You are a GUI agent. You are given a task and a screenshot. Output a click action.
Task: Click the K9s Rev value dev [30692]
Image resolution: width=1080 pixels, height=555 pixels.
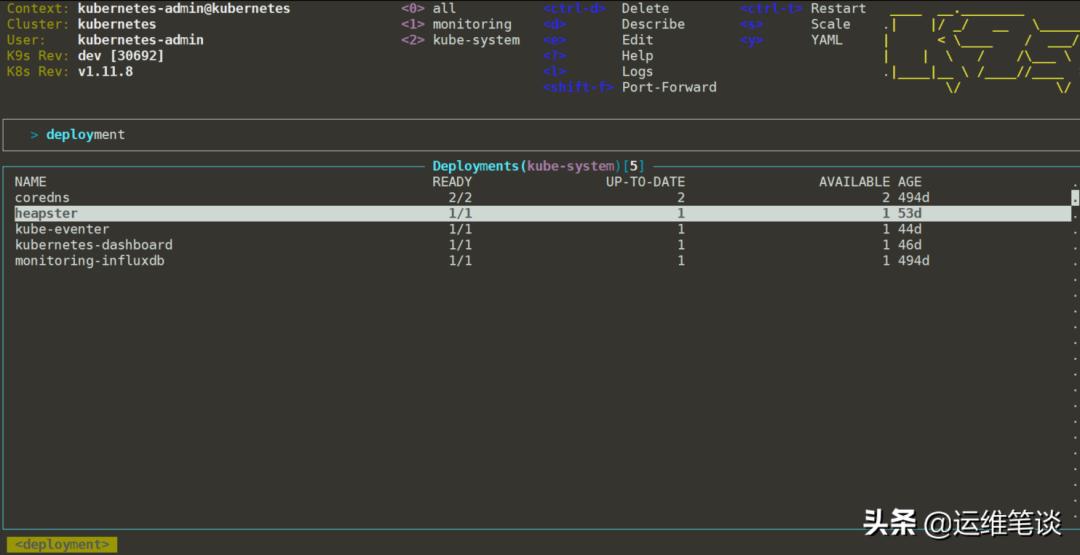[x=121, y=56]
